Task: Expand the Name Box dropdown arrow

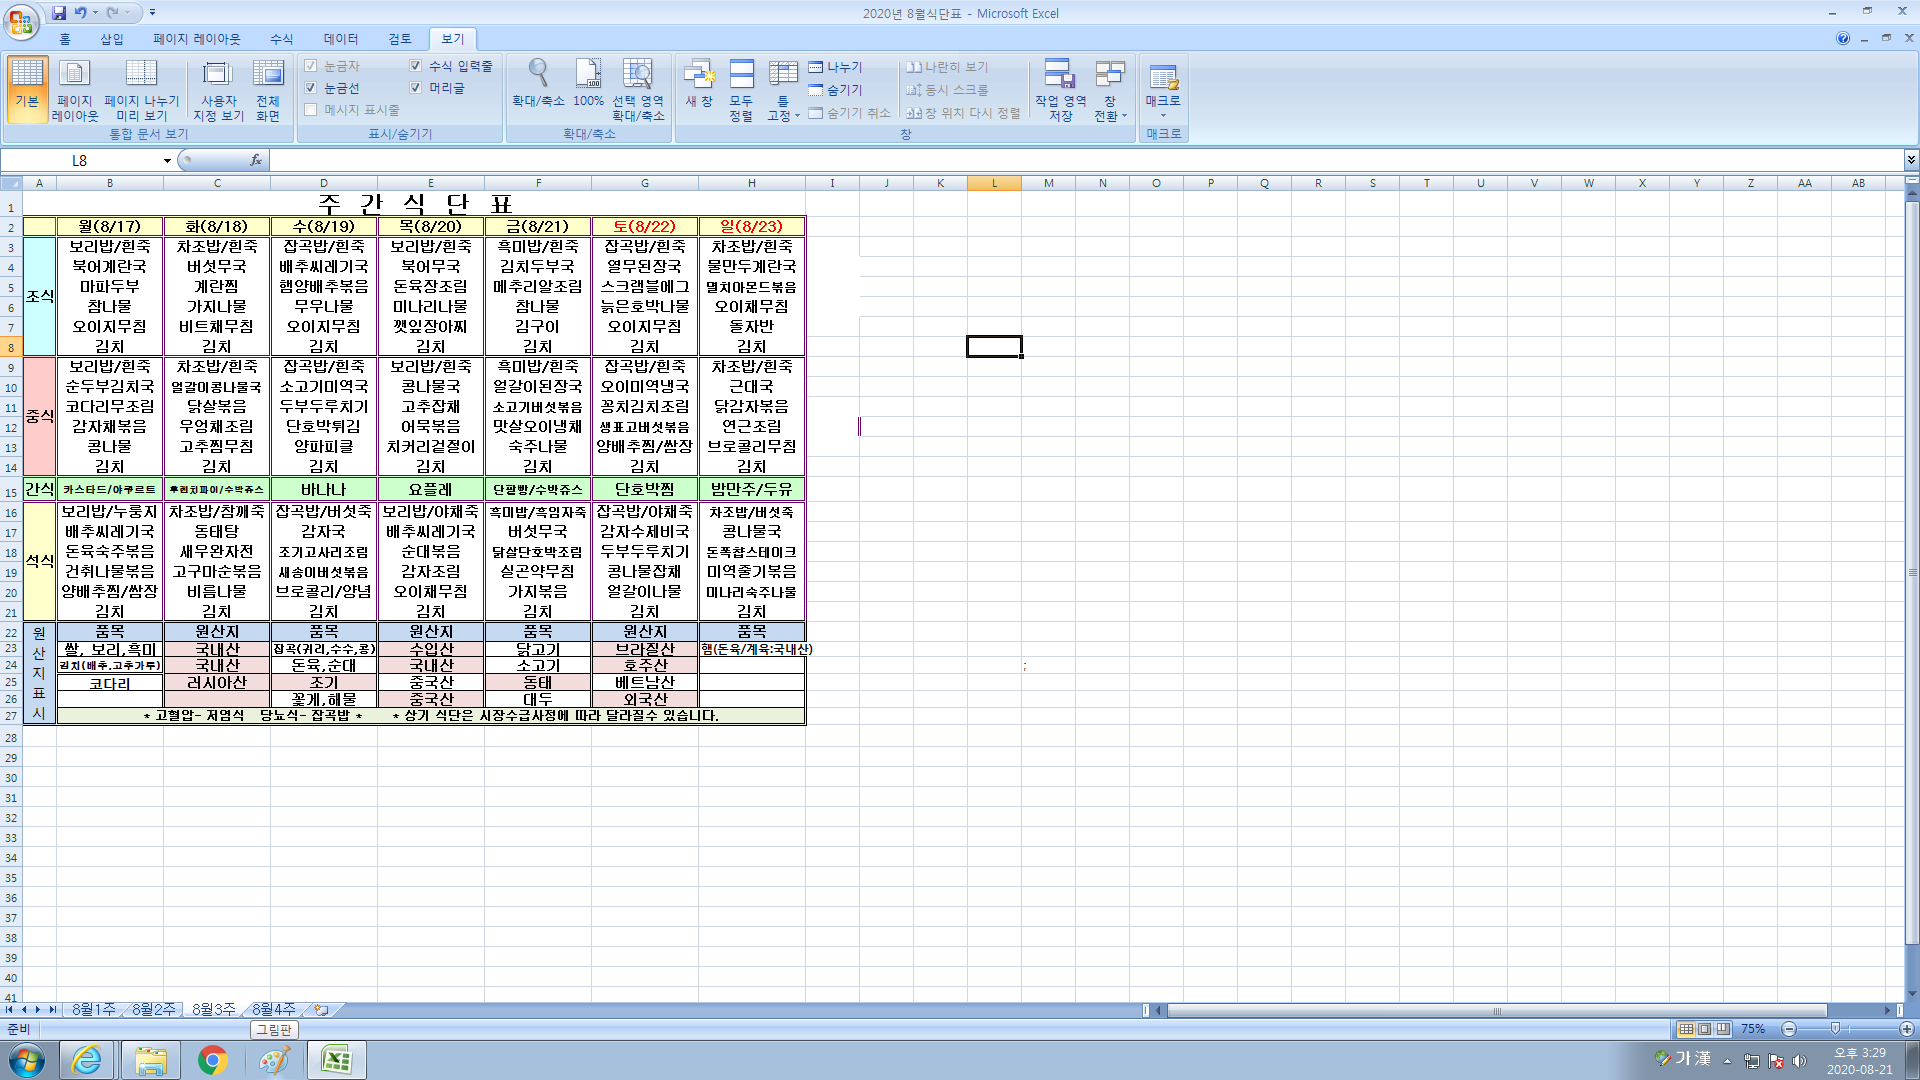Action: (167, 161)
